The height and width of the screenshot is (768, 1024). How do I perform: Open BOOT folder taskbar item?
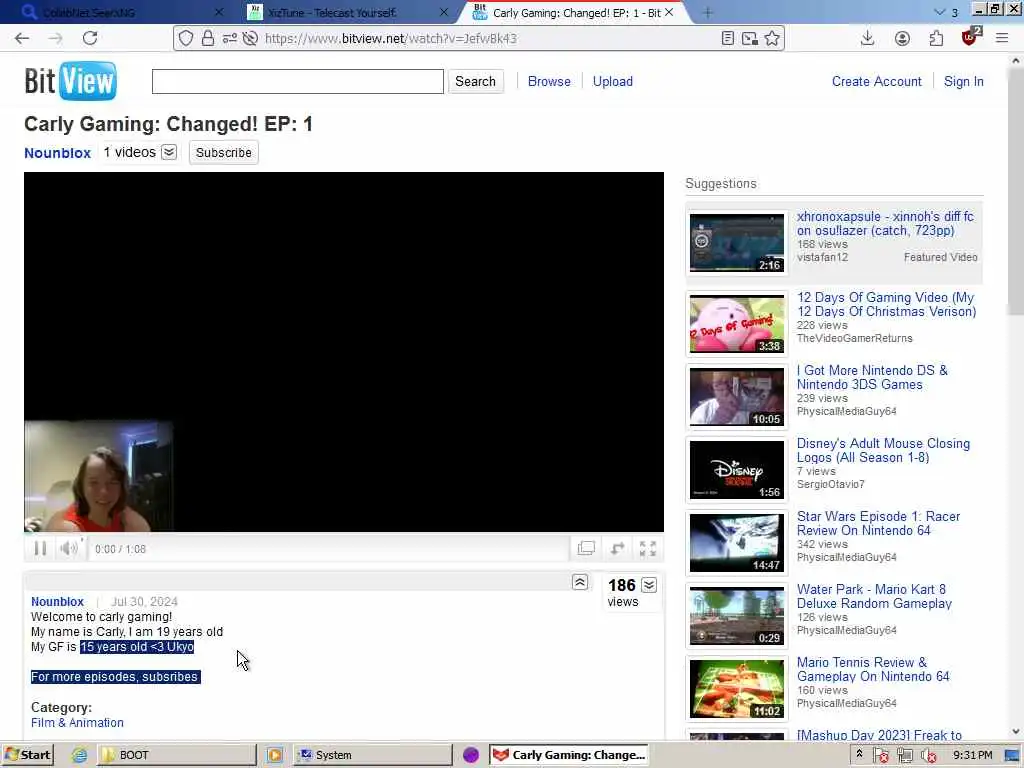[177, 755]
